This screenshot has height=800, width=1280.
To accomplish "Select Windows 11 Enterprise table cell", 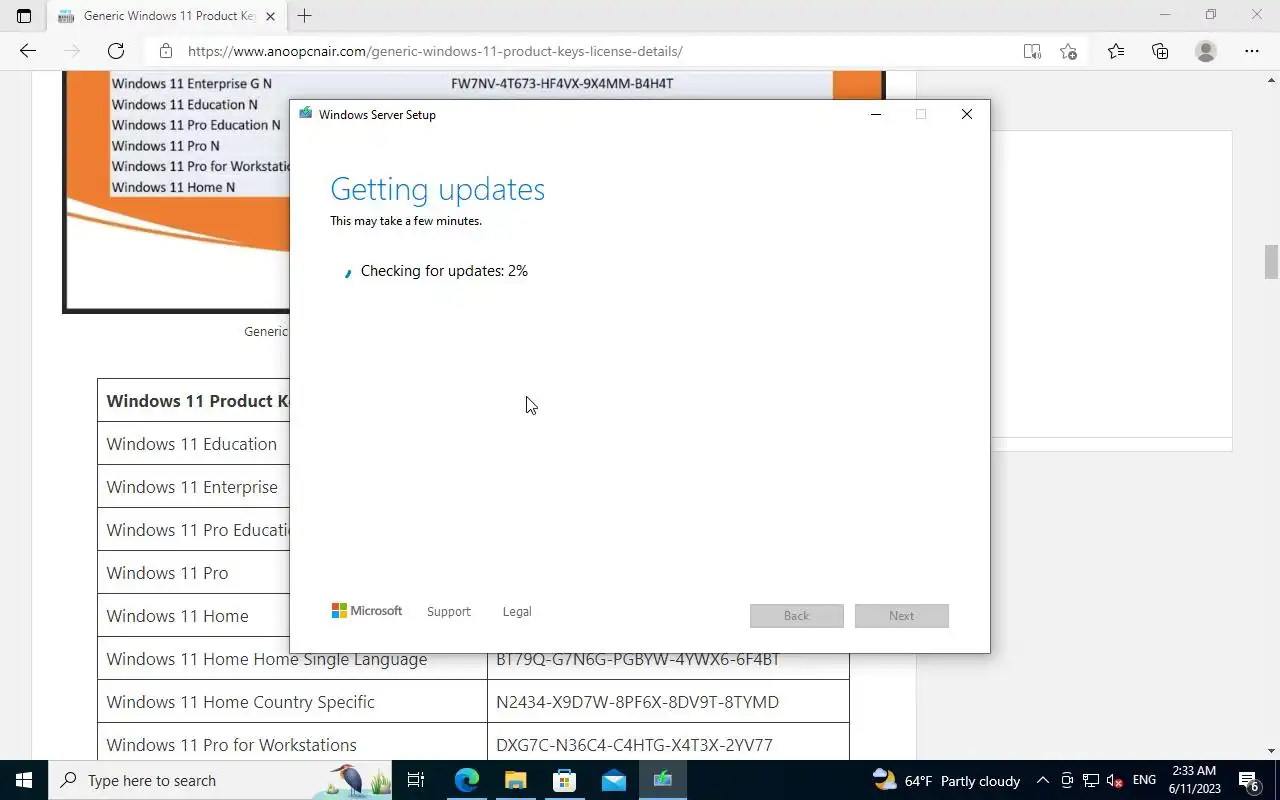I will 192,487.
